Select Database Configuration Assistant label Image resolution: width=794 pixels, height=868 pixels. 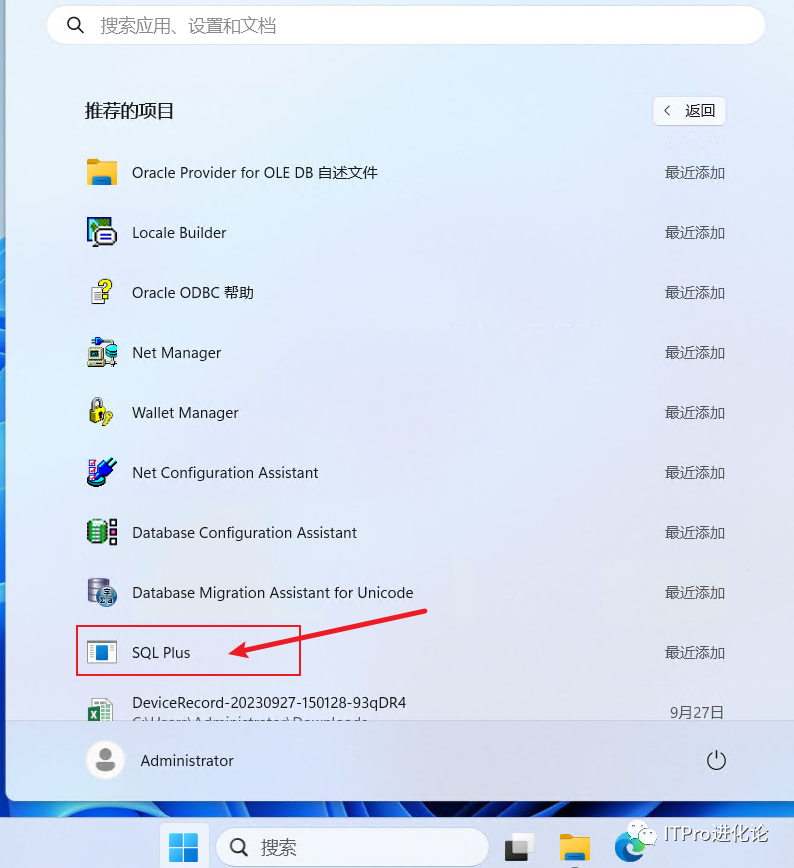click(244, 533)
